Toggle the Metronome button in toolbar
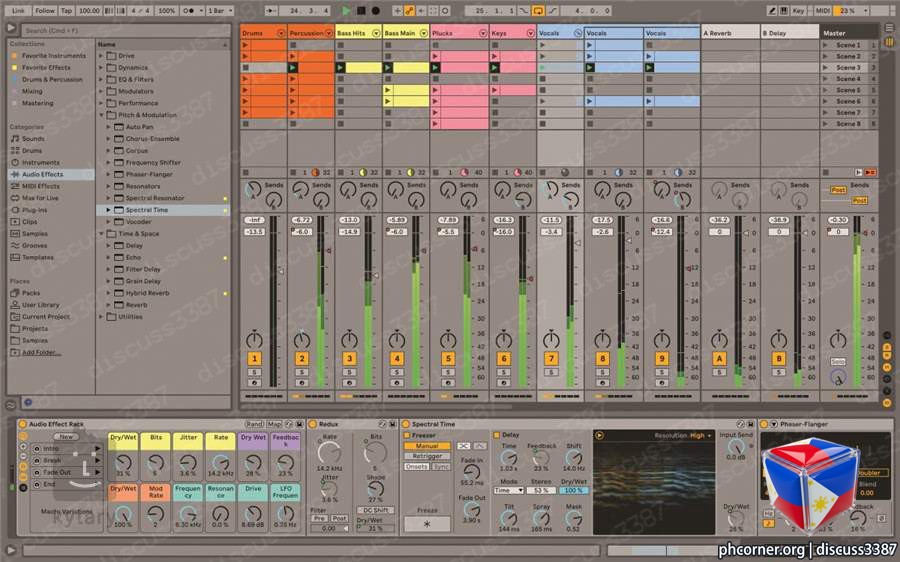 189,10
